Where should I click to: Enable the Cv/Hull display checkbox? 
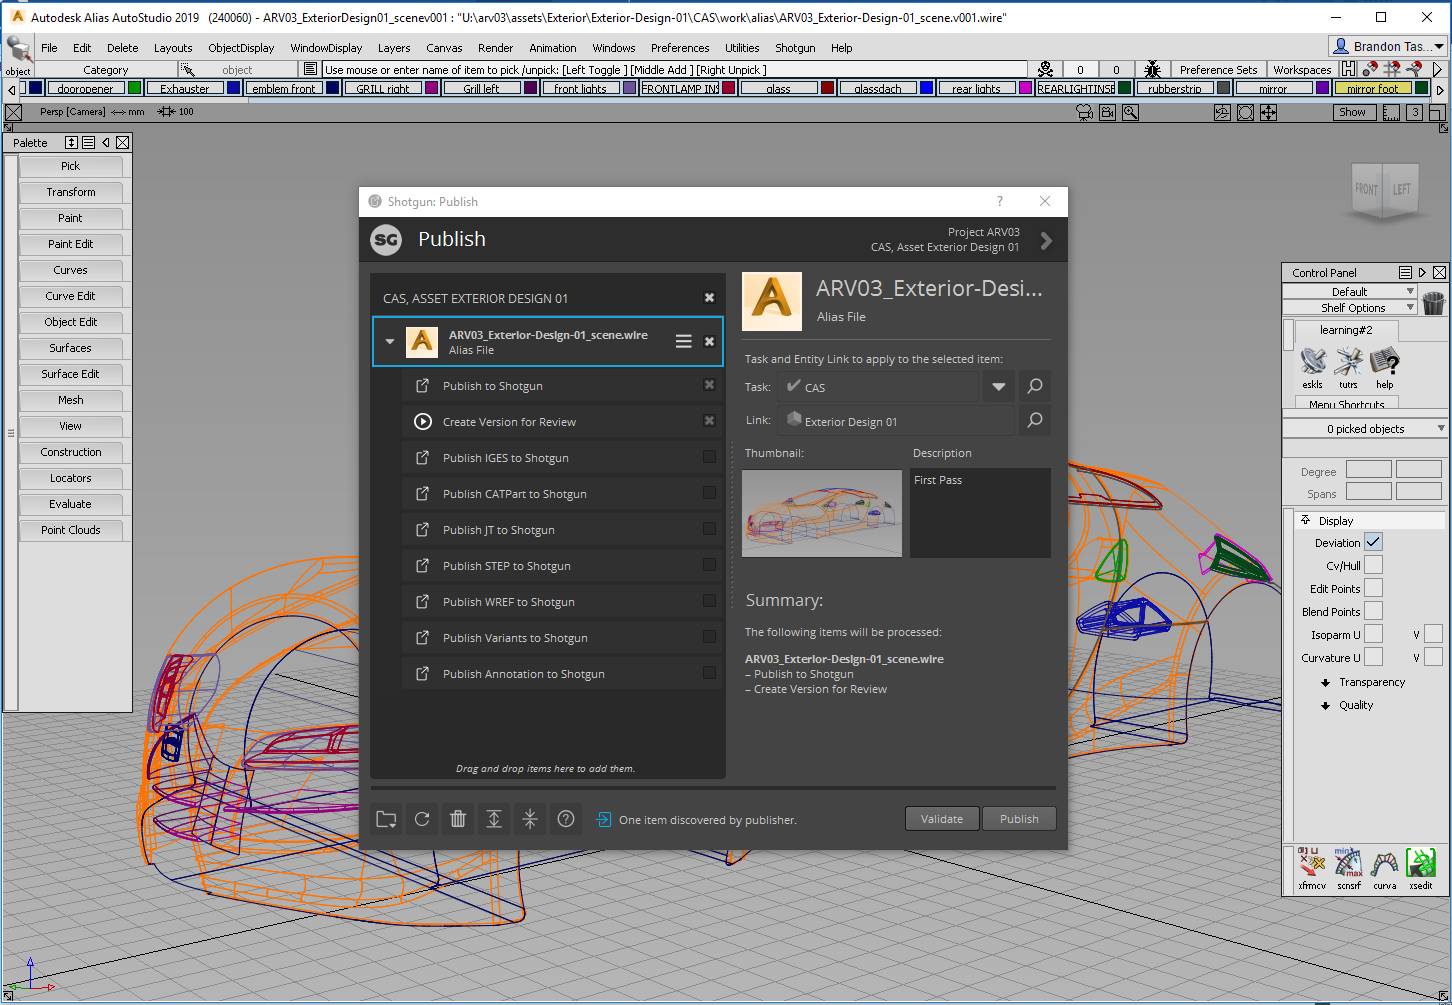[1374, 565]
